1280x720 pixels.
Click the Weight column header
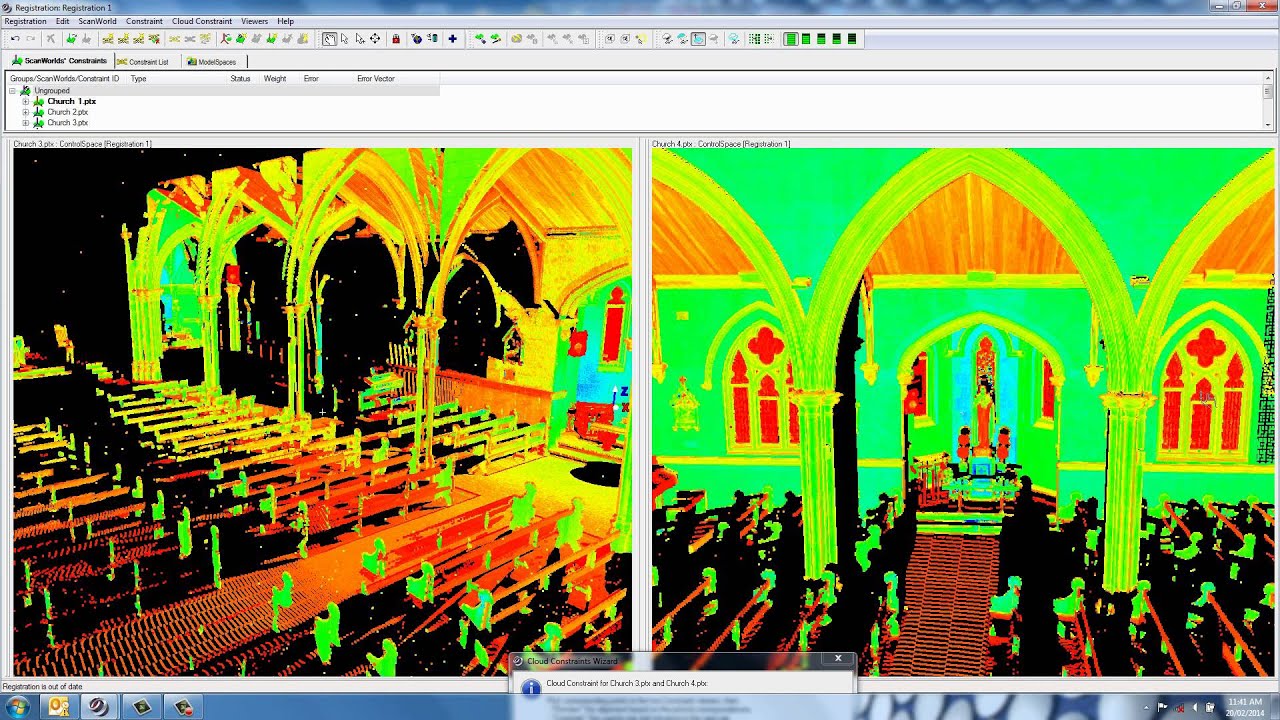[x=275, y=78]
